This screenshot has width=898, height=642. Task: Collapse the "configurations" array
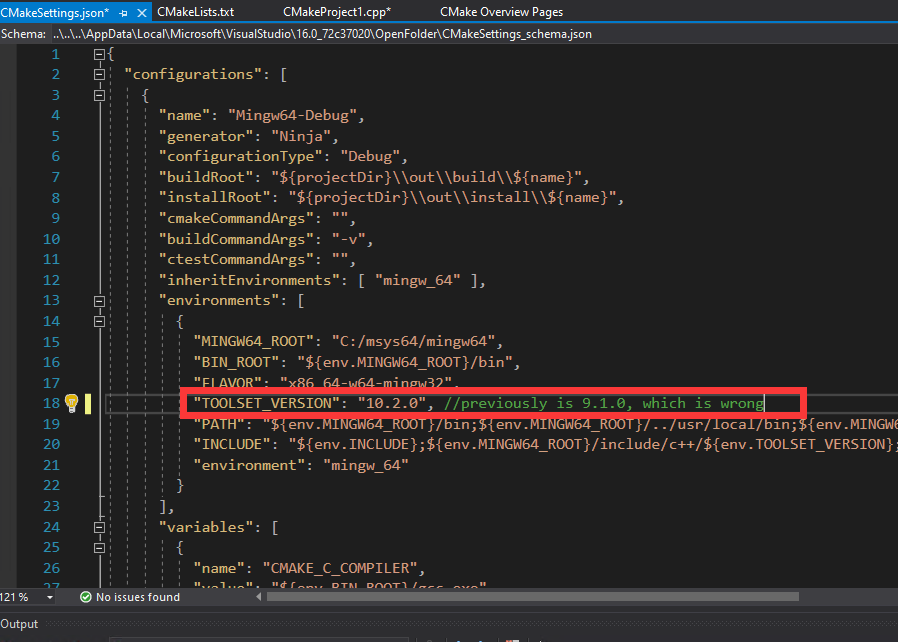(x=99, y=74)
